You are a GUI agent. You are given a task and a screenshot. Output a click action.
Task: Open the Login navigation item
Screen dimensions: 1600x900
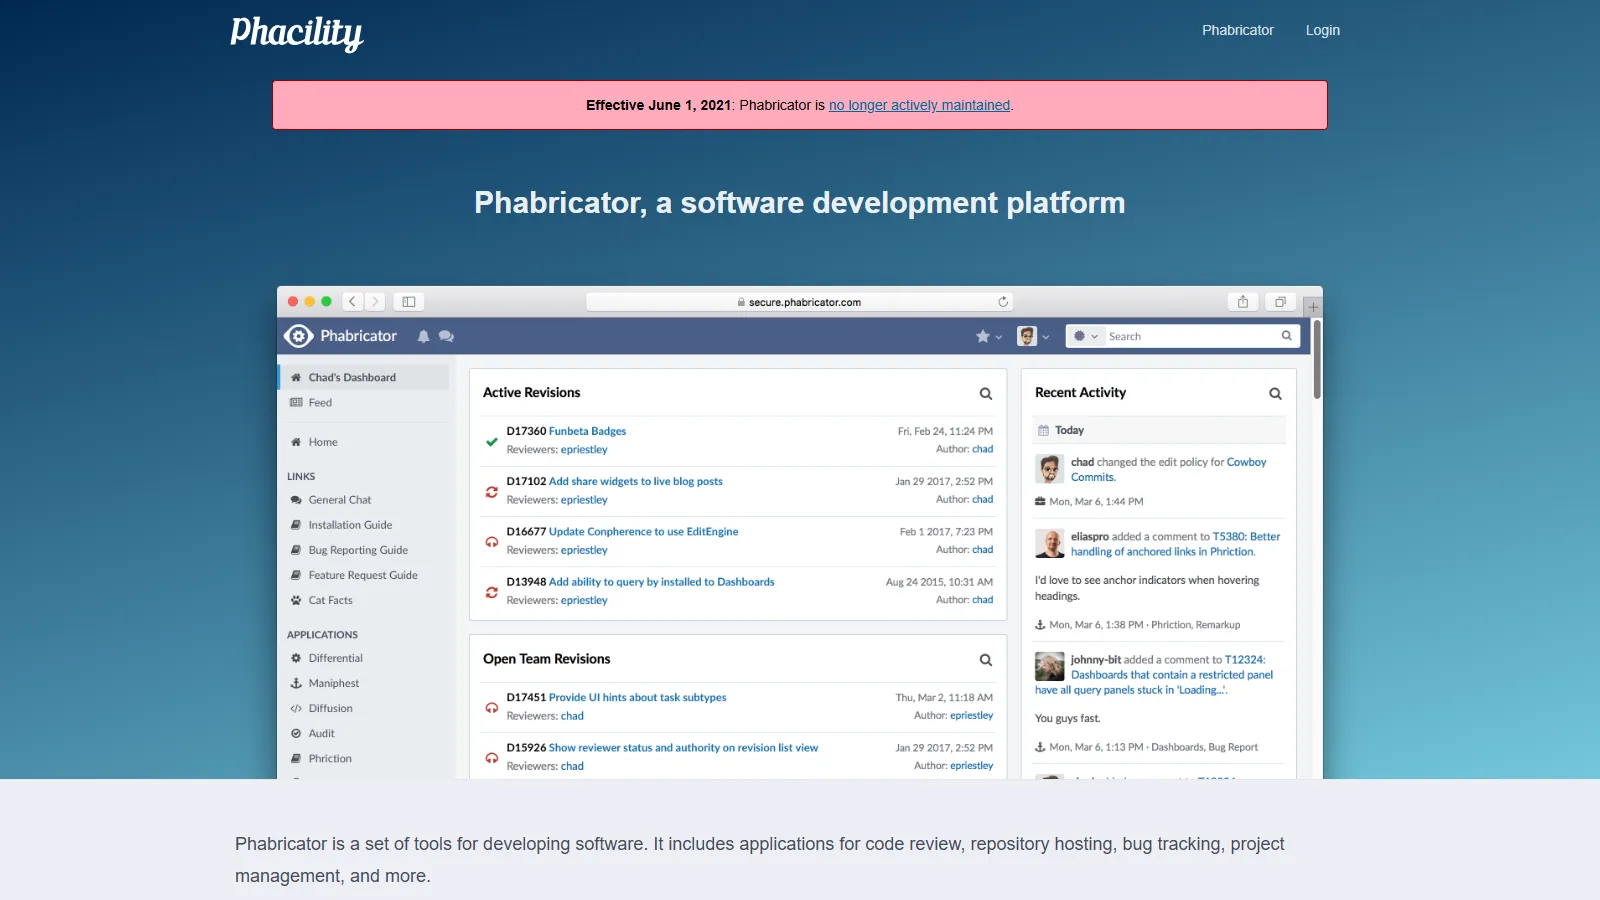1322,30
